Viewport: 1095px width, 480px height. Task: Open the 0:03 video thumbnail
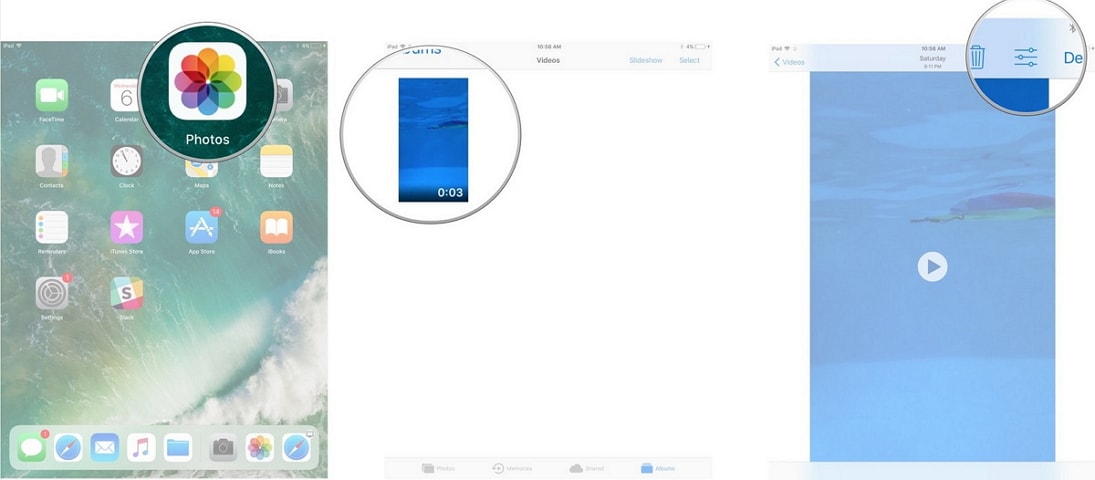[433, 140]
